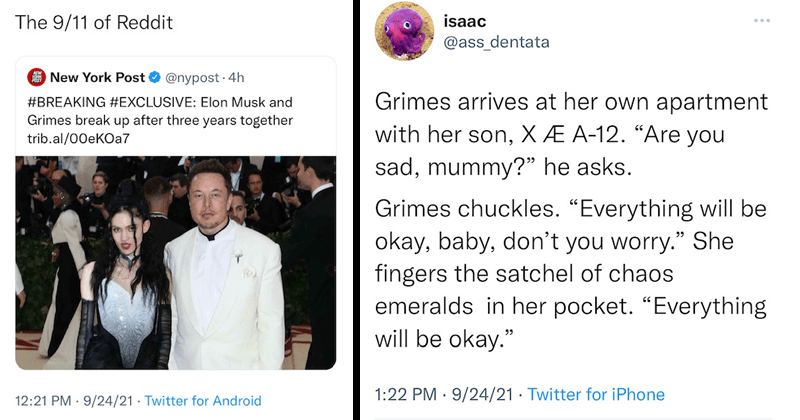The height and width of the screenshot is (420, 800).
Task: Click the "The 9/11 of Reddit" text
Action: click(x=91, y=23)
